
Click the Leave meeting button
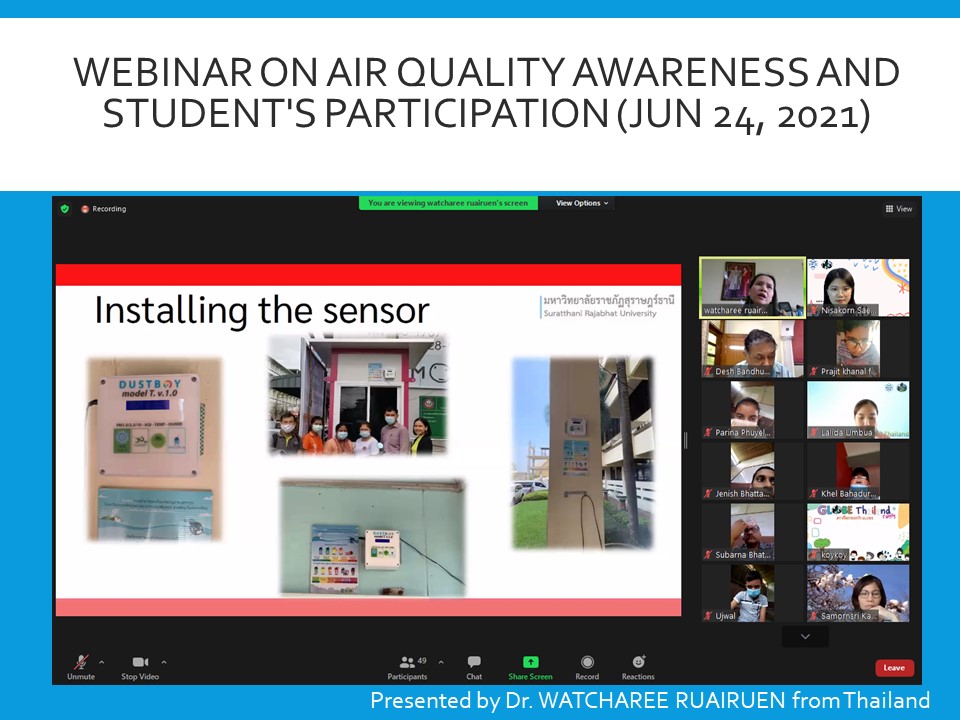coord(894,668)
